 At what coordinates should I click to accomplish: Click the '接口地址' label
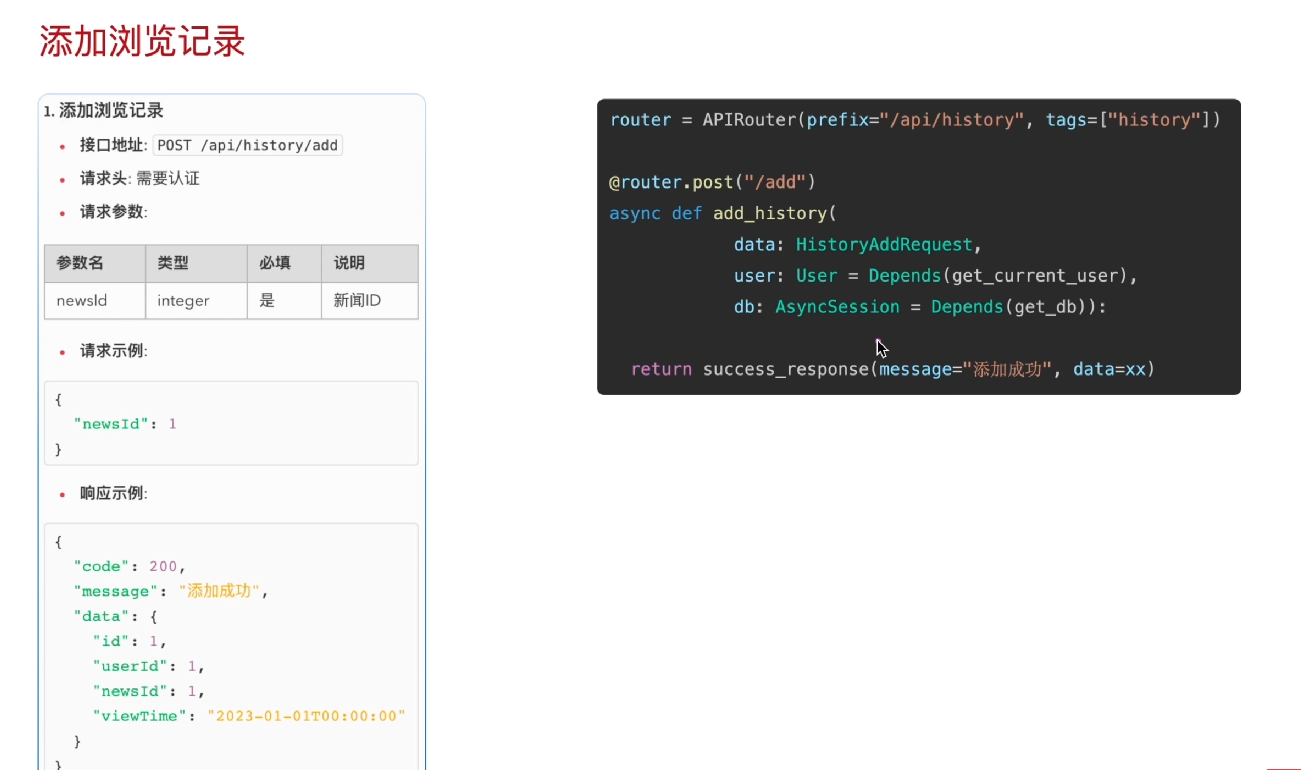[x=112, y=145]
